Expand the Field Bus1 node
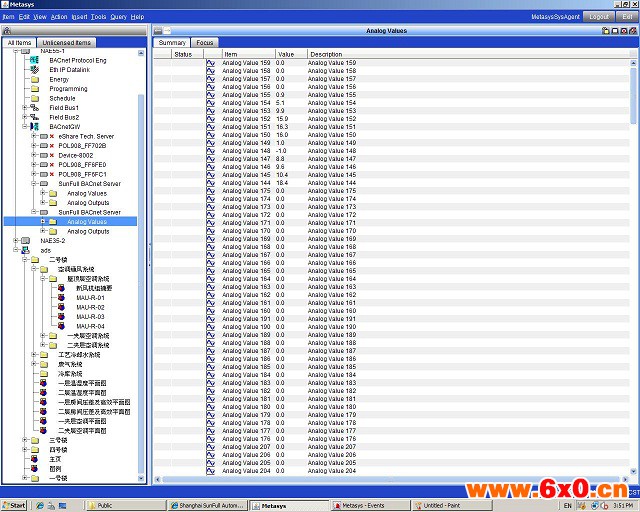Image resolution: width=640 pixels, height=512 pixels. (24, 108)
